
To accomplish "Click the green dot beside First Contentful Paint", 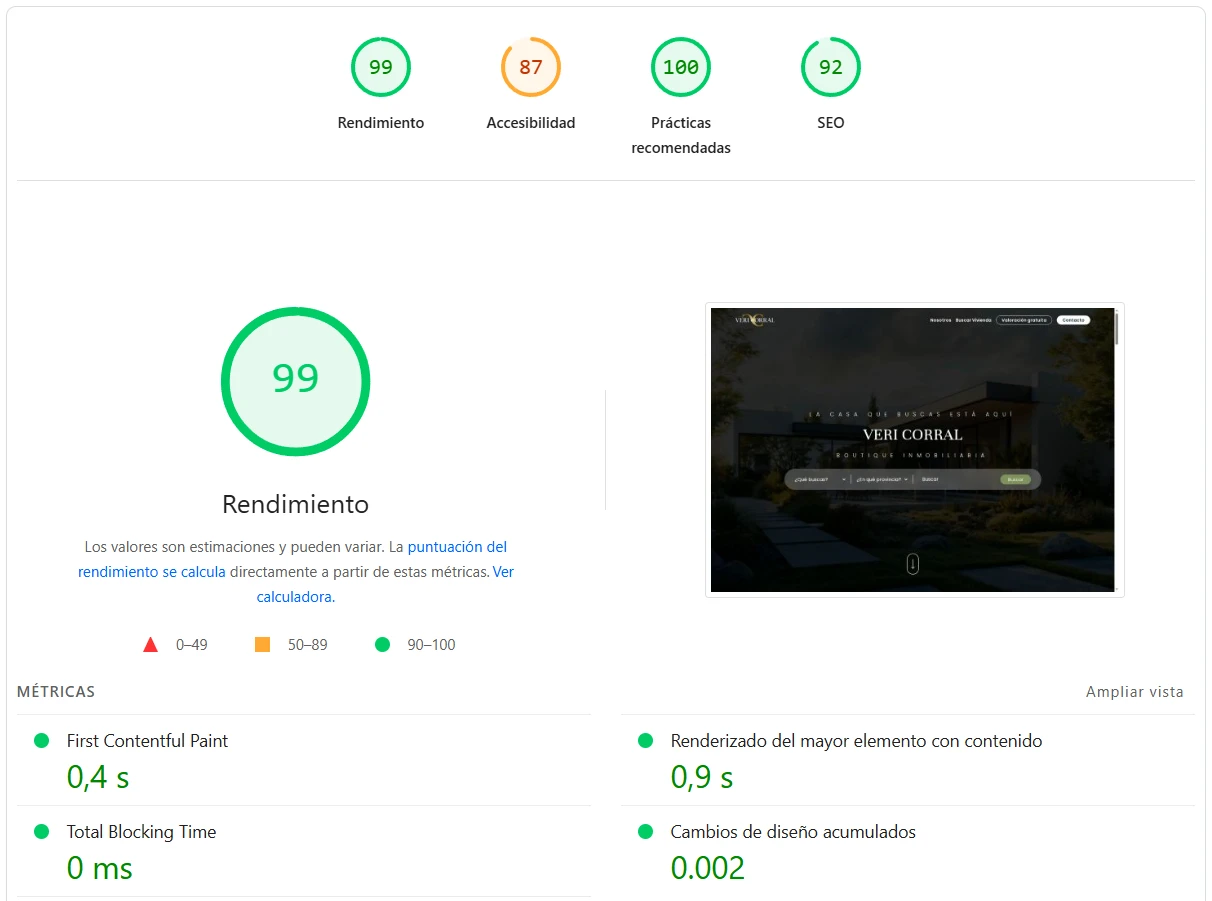I will pyautogui.click(x=41, y=741).
